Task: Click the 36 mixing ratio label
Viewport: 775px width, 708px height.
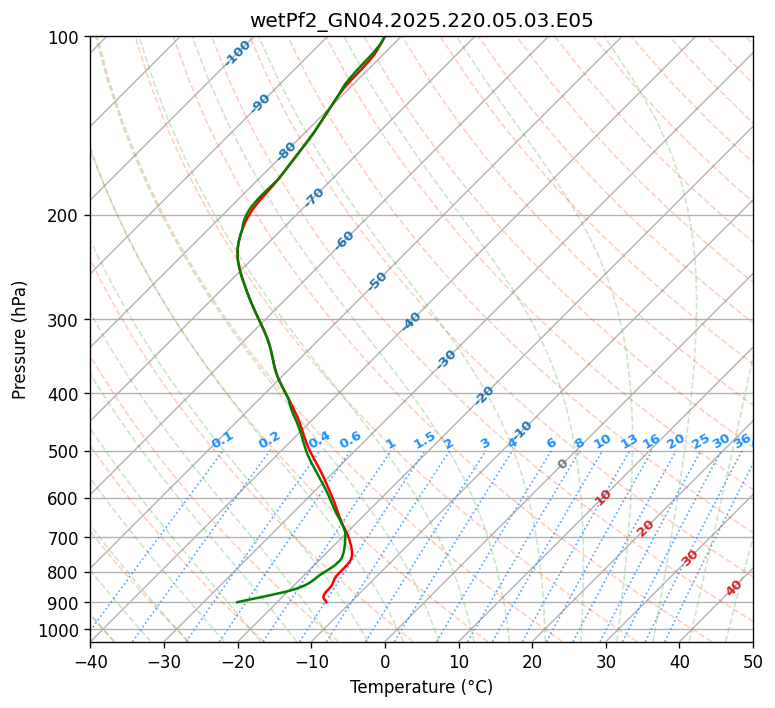Action: pos(742,441)
